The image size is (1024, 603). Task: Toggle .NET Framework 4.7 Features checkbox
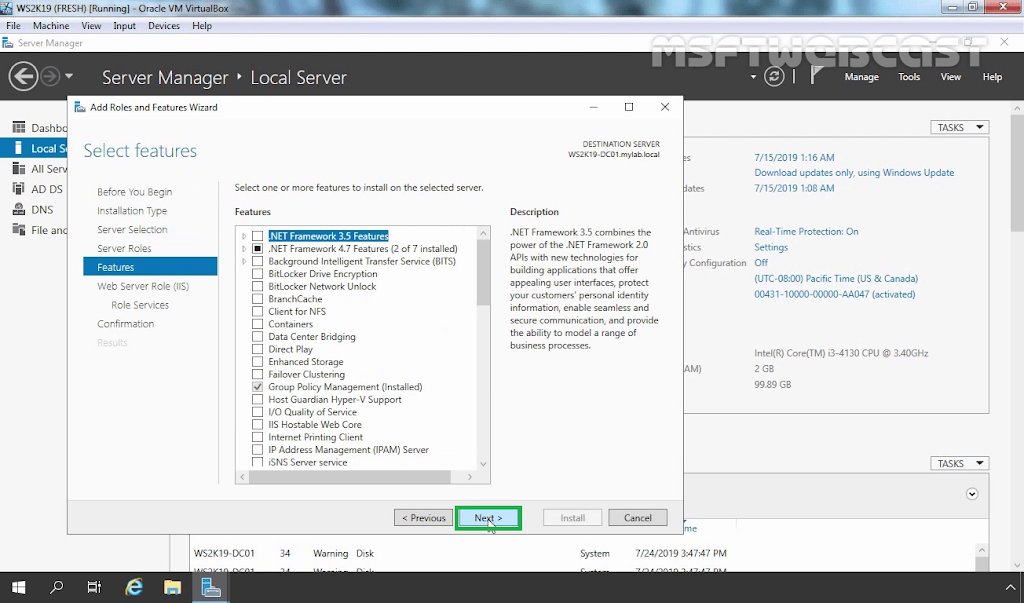coord(258,249)
